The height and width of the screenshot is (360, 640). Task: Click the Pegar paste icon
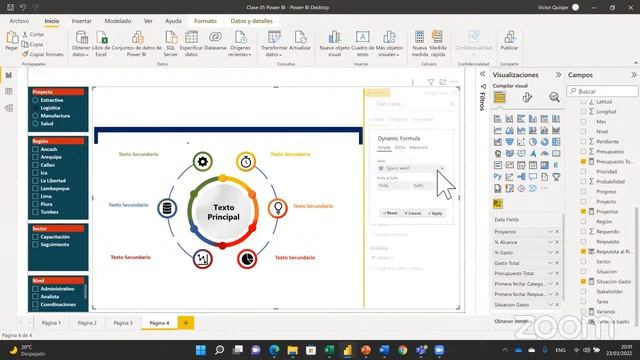click(12, 38)
